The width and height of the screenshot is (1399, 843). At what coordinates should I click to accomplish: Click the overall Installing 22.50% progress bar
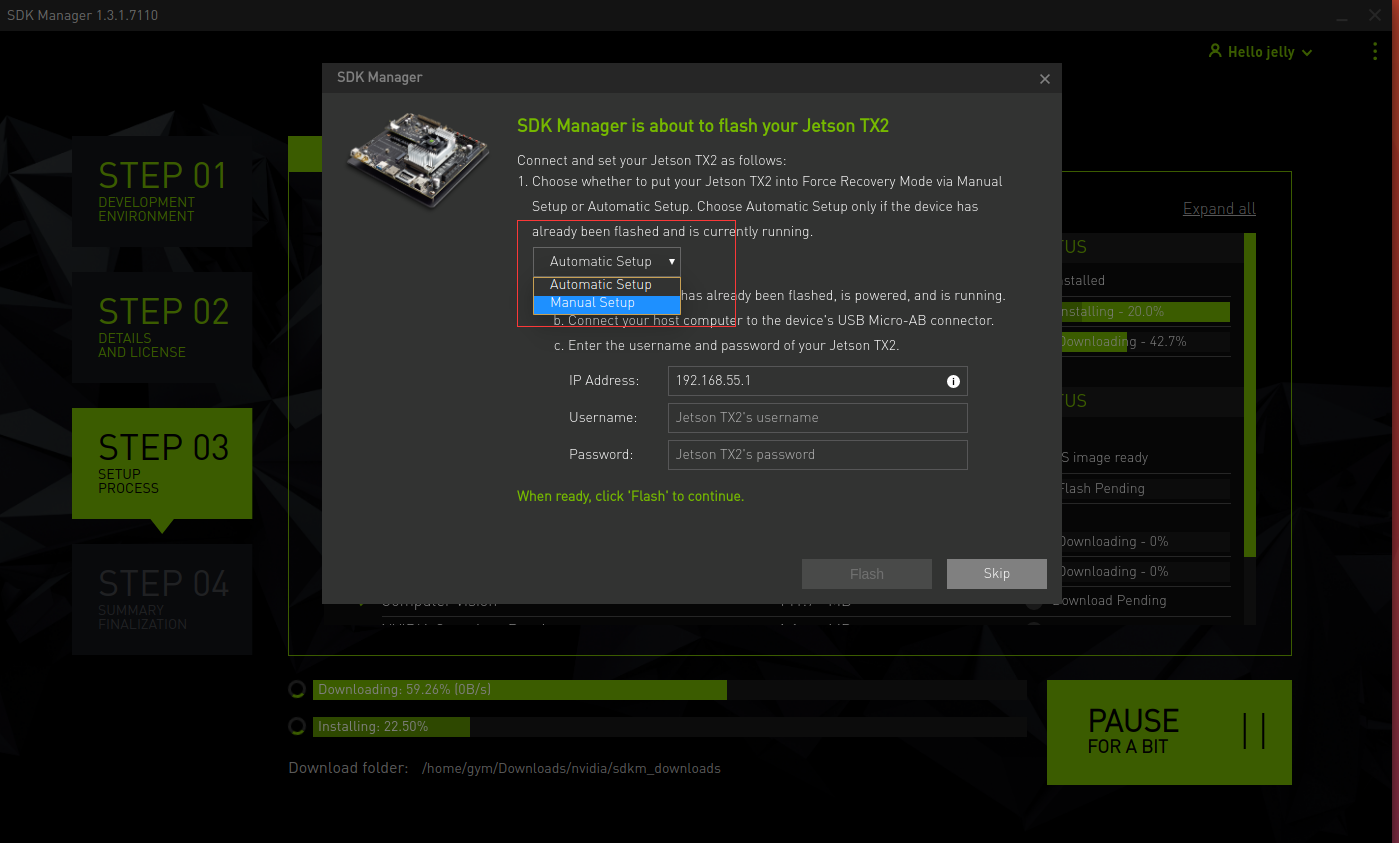click(x=669, y=727)
